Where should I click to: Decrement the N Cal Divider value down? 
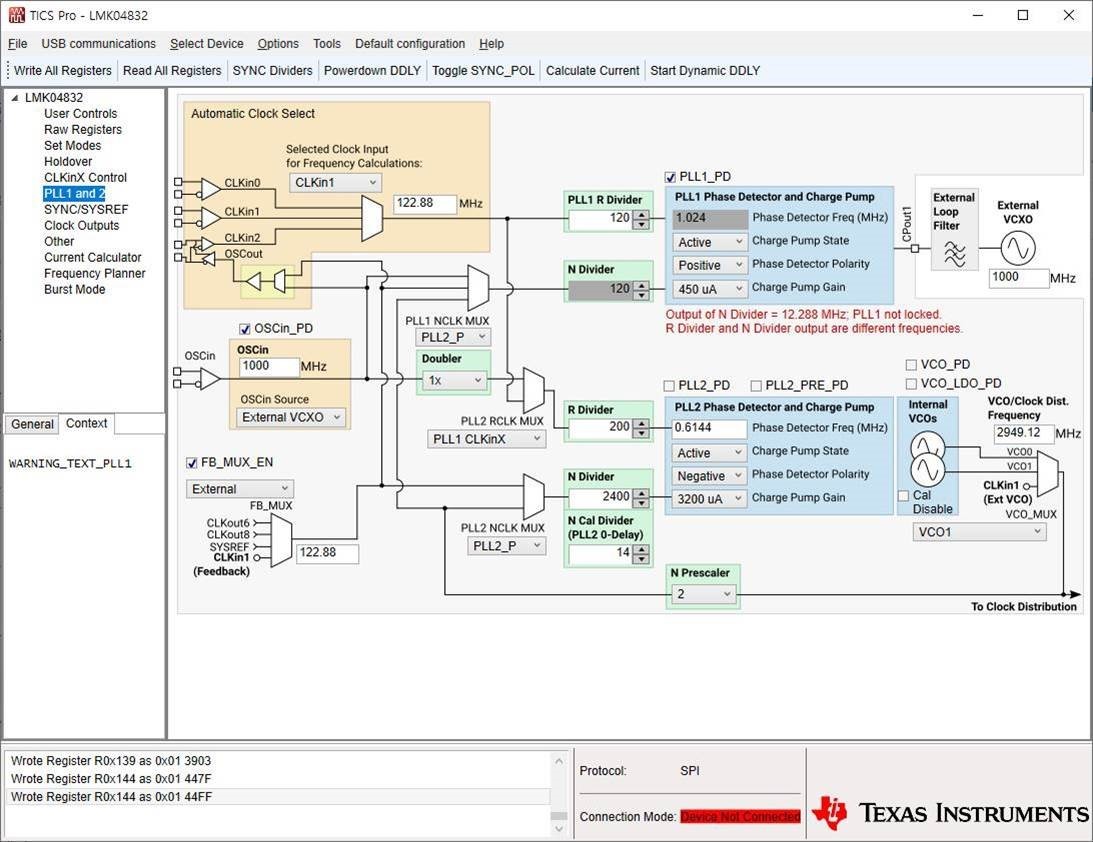641,558
